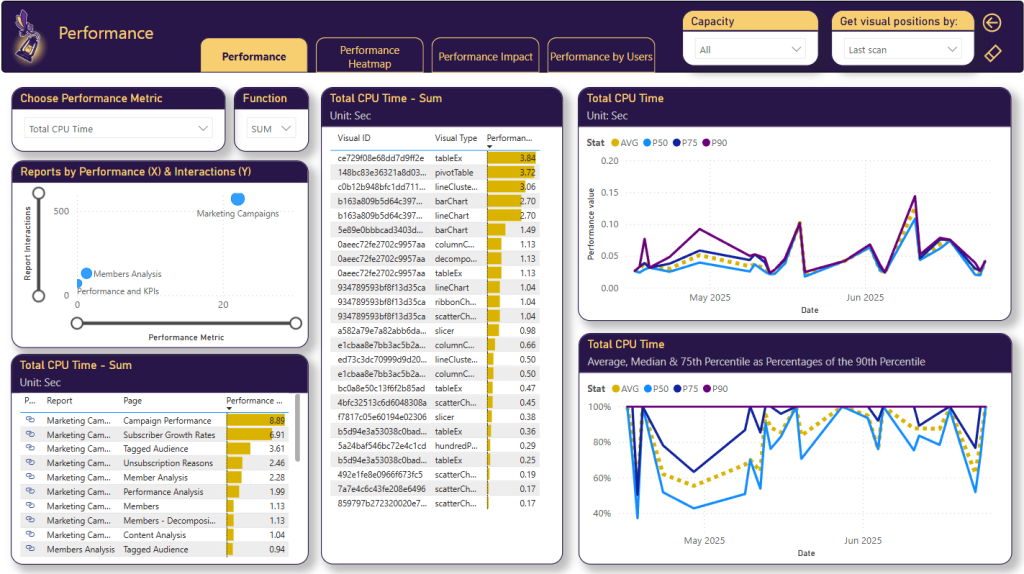Click link icon for Unsubscription Reasons row

pos(30,463)
